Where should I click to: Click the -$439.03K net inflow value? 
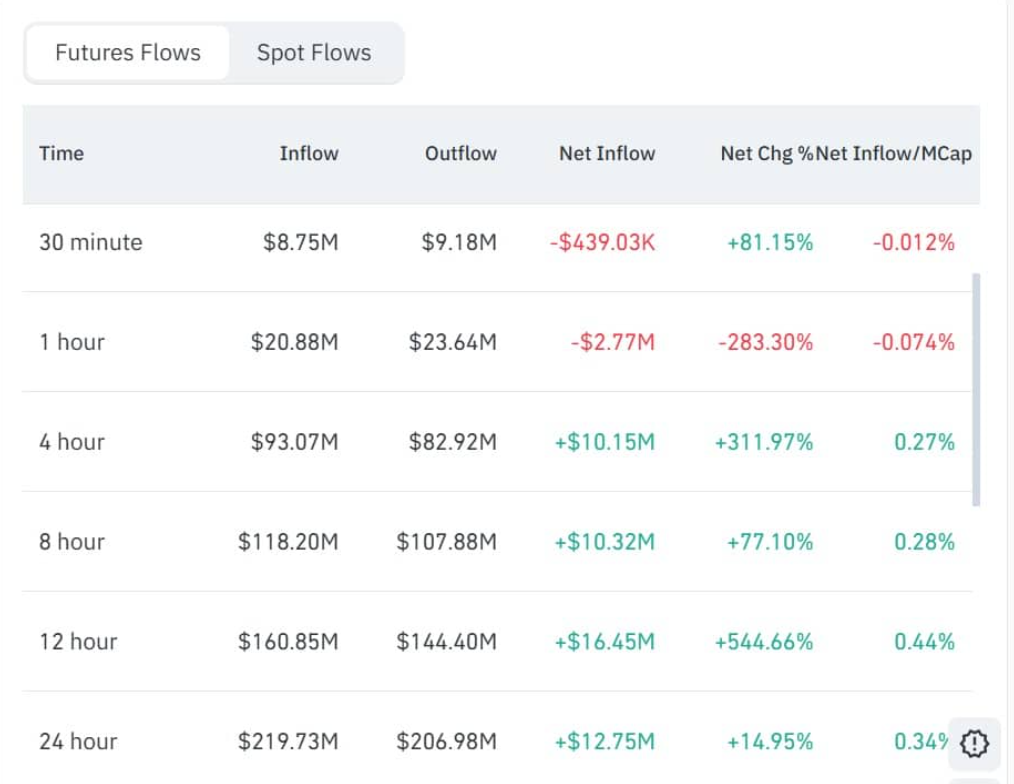[x=602, y=242]
